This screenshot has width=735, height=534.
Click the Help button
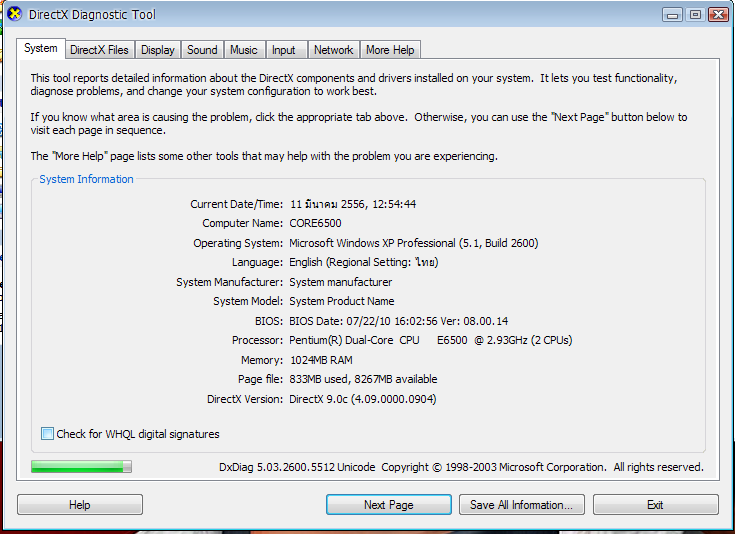pyautogui.click(x=80, y=504)
